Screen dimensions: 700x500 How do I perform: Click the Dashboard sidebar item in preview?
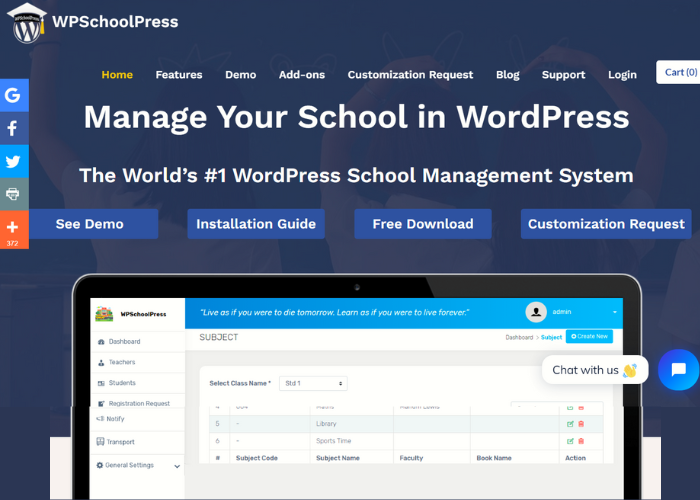coord(138,342)
